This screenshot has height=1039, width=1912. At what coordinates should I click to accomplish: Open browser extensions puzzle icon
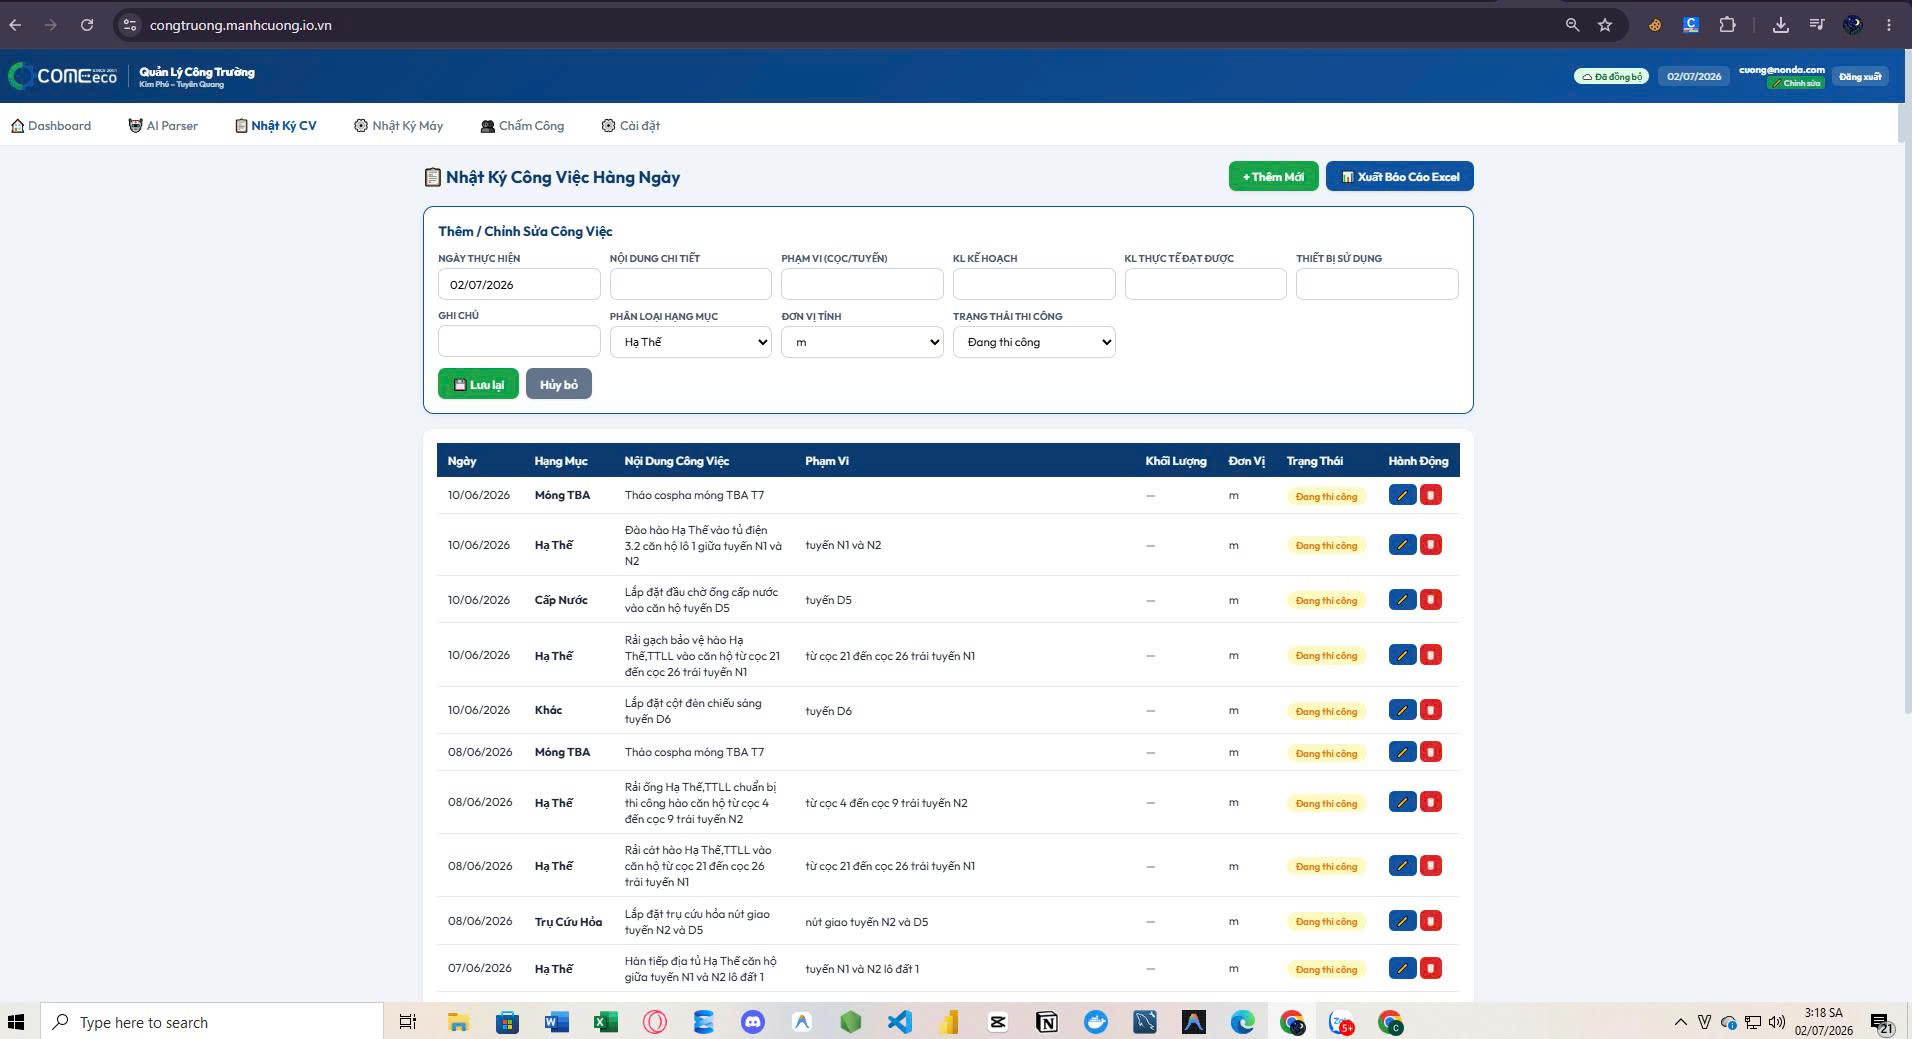(x=1727, y=25)
